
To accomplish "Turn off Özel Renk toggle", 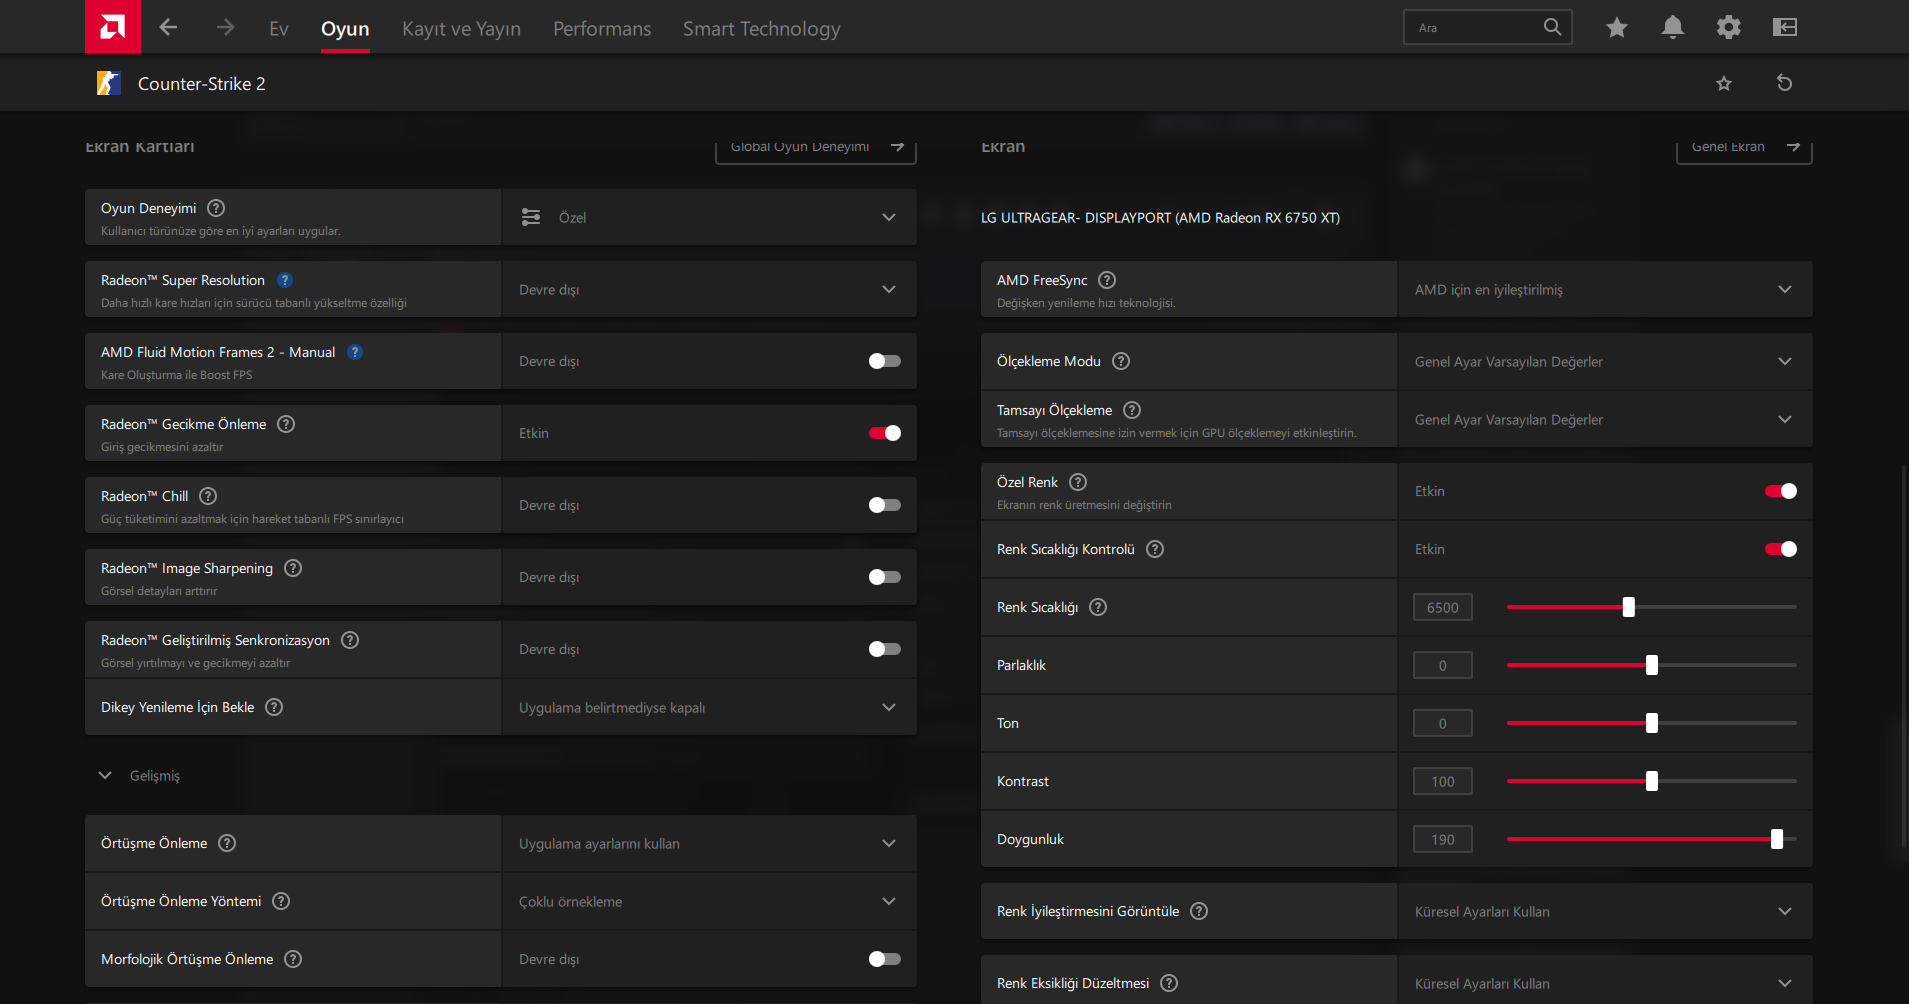I will click(1780, 491).
